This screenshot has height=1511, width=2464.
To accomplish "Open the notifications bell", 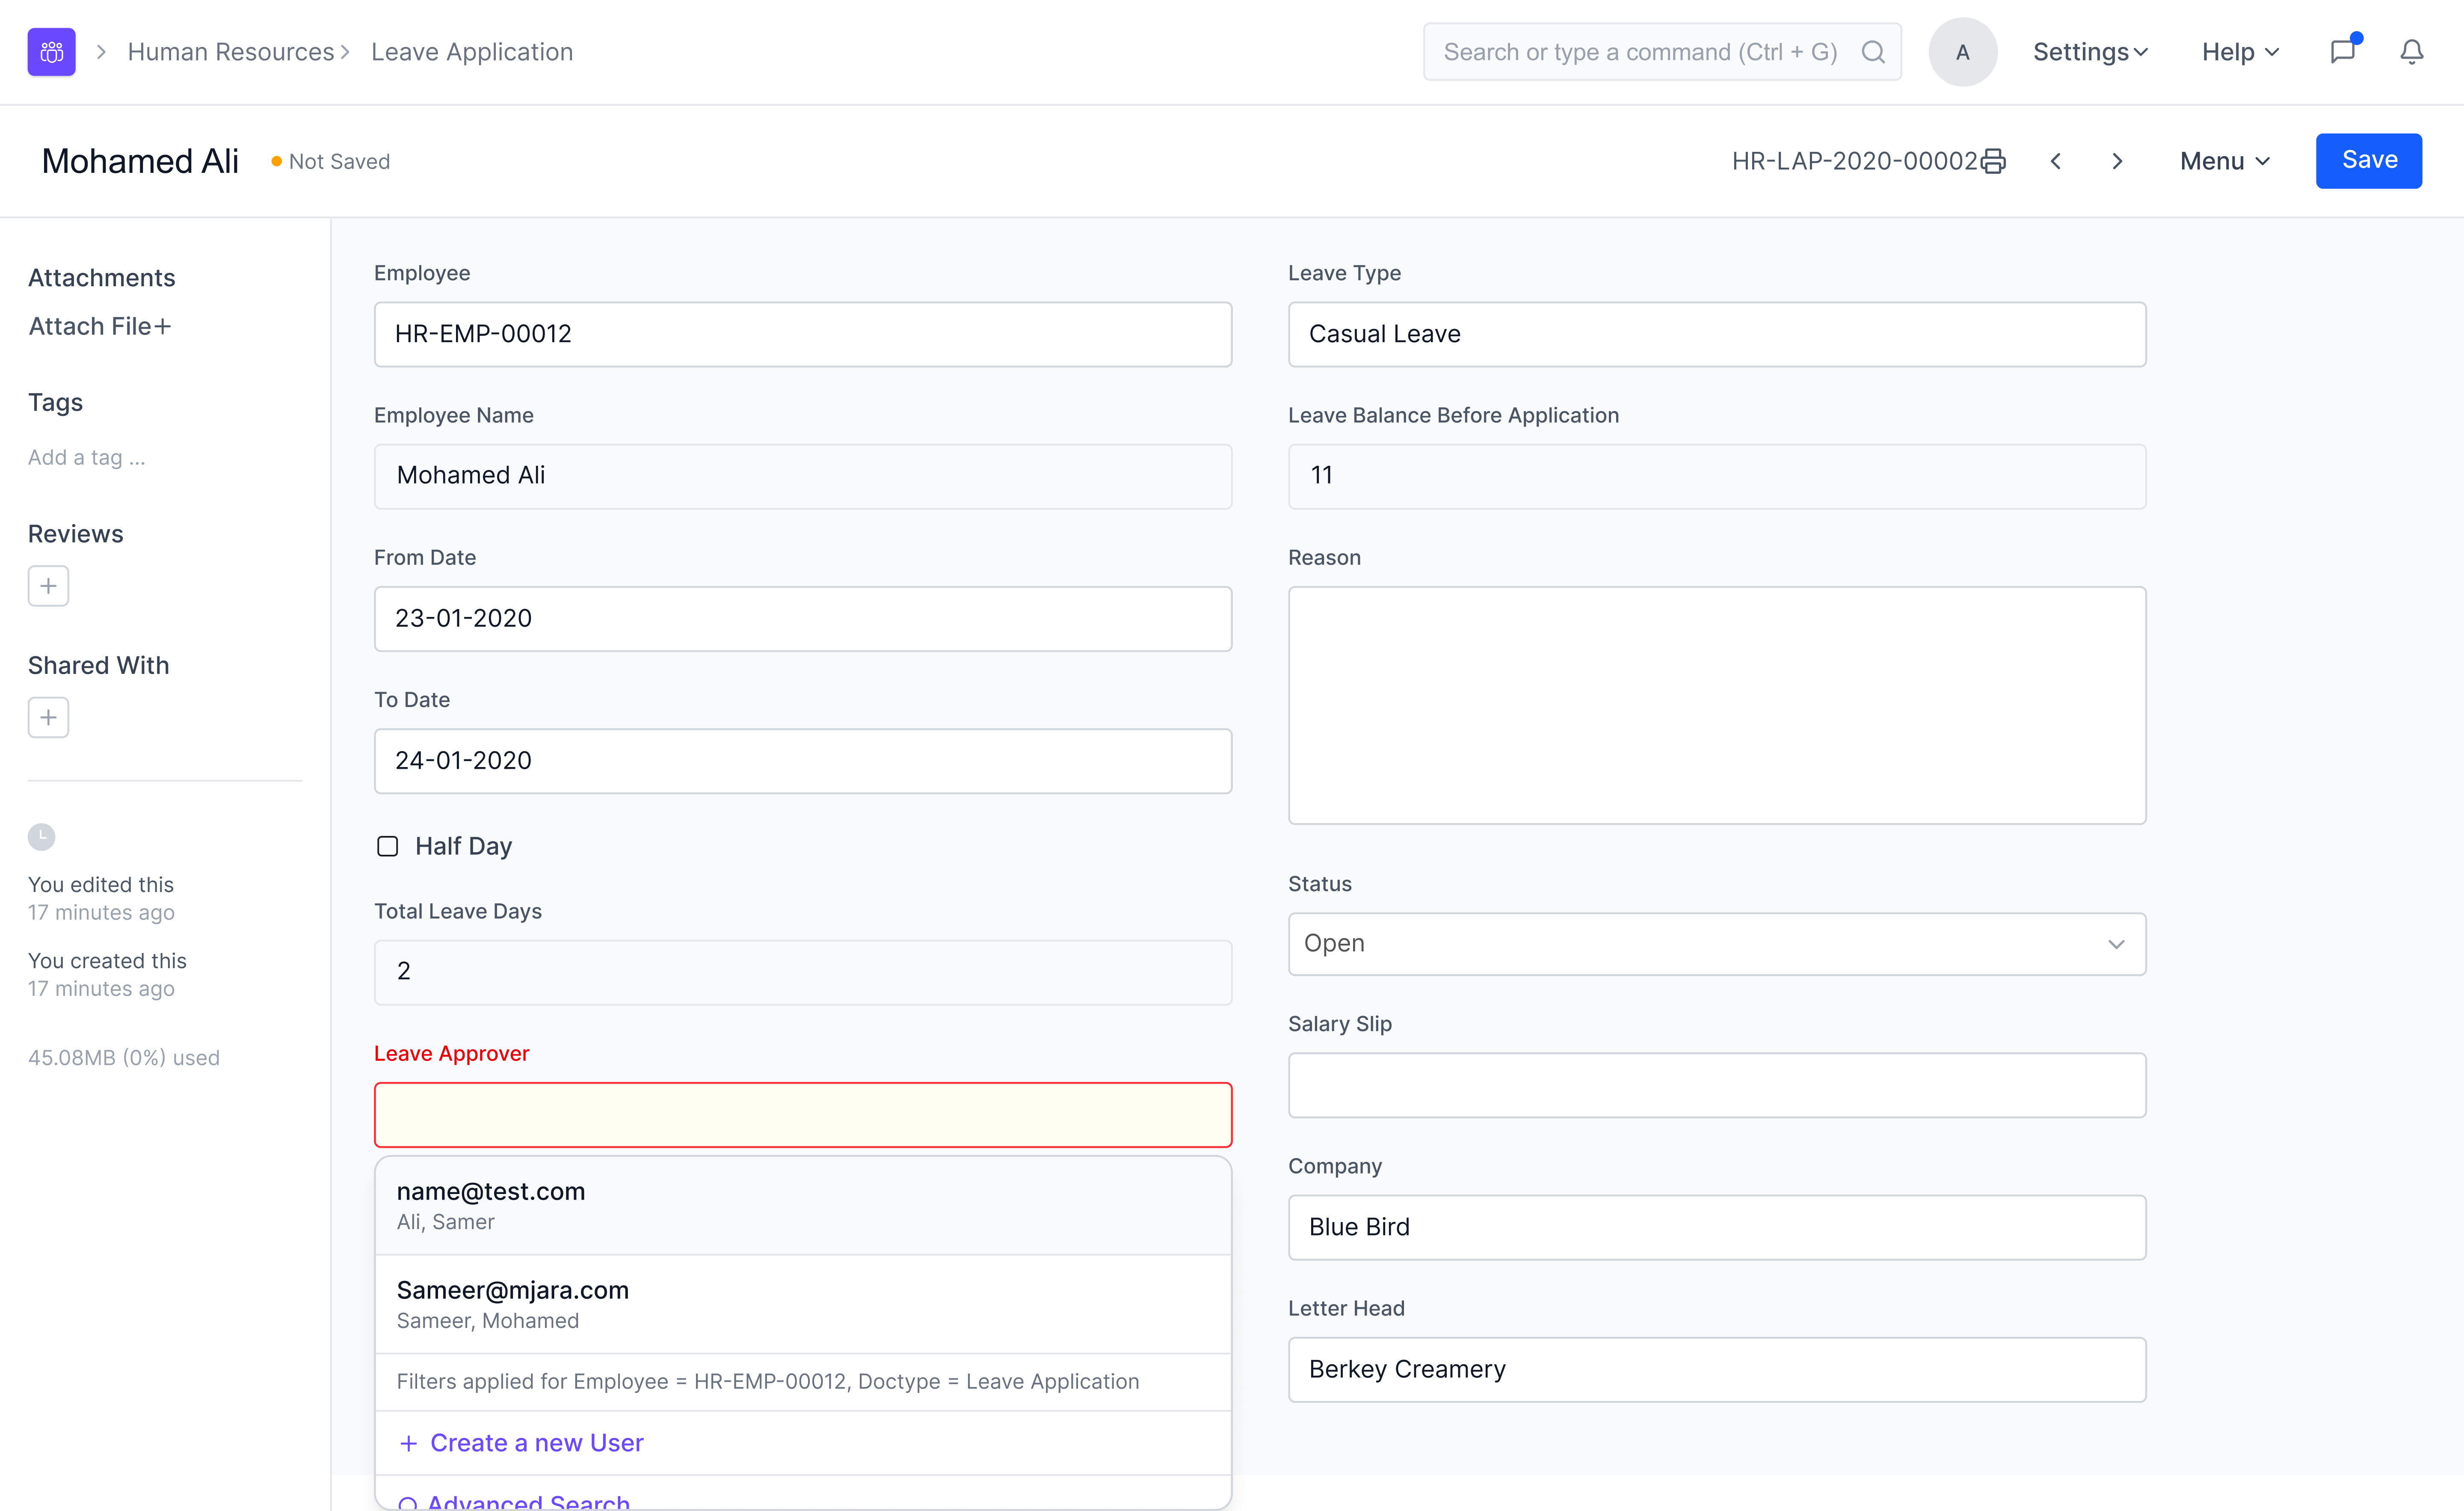I will click(2412, 52).
